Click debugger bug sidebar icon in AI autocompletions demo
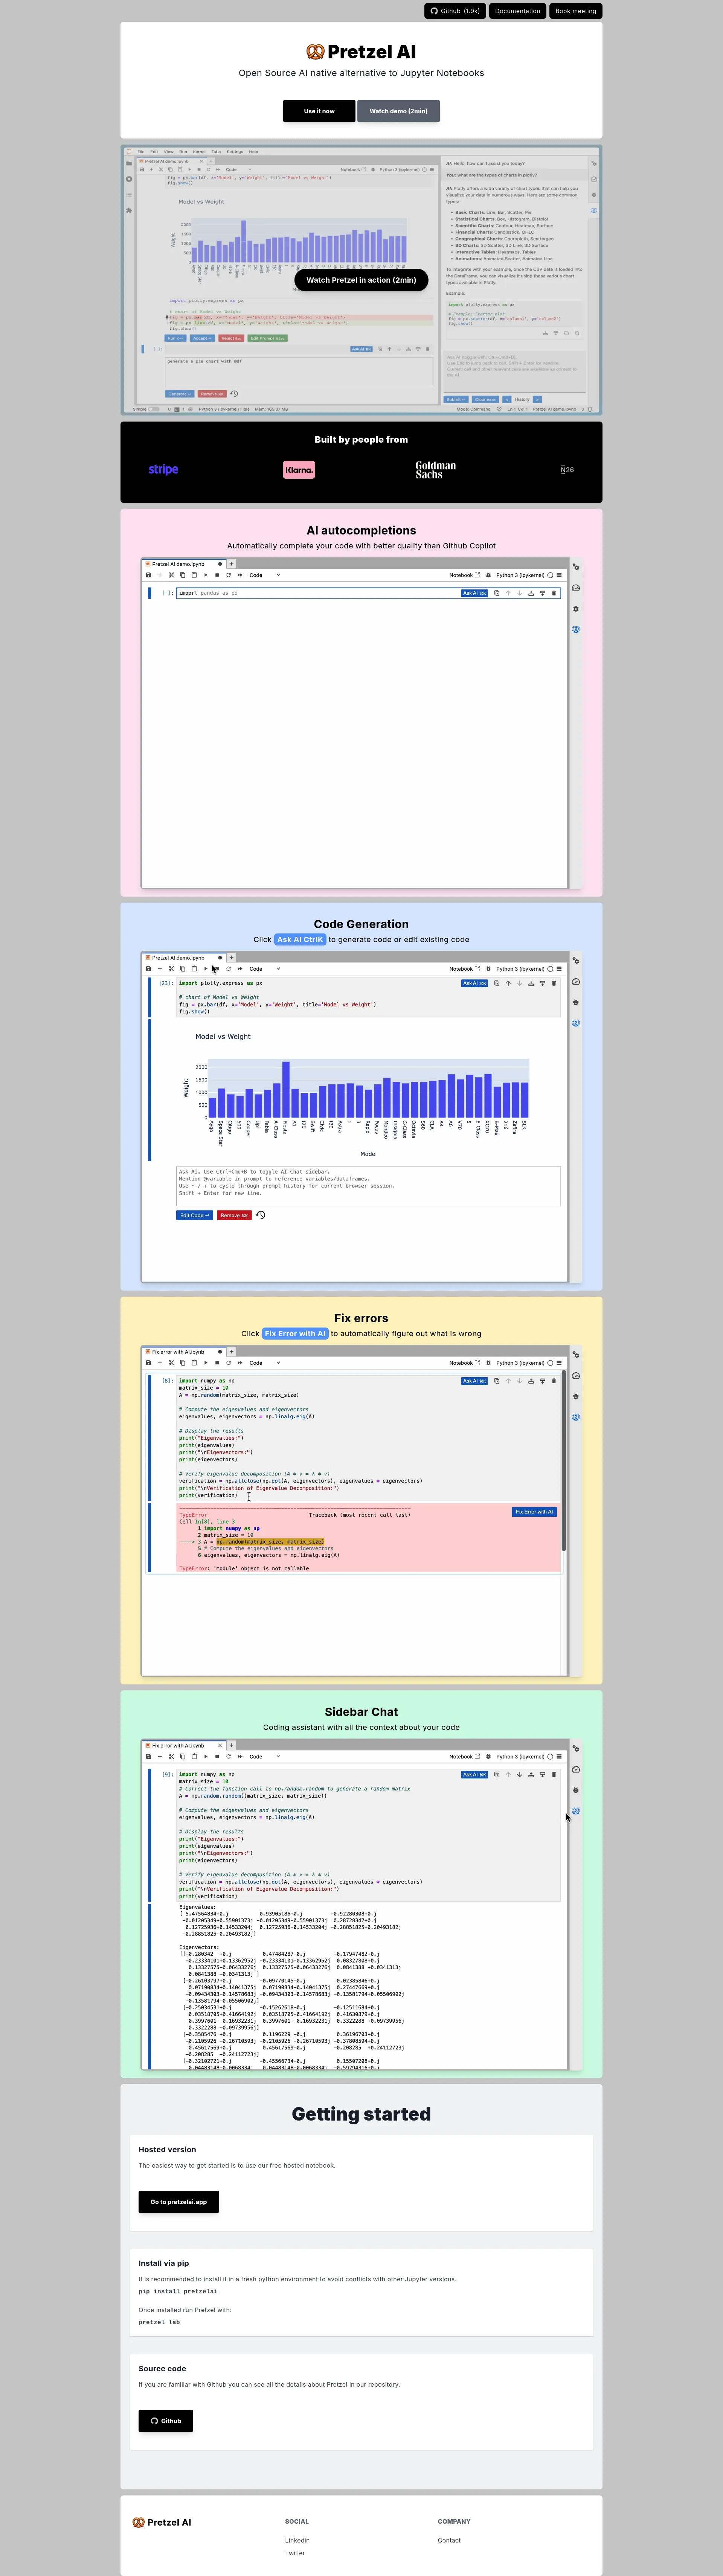 pyautogui.click(x=576, y=609)
